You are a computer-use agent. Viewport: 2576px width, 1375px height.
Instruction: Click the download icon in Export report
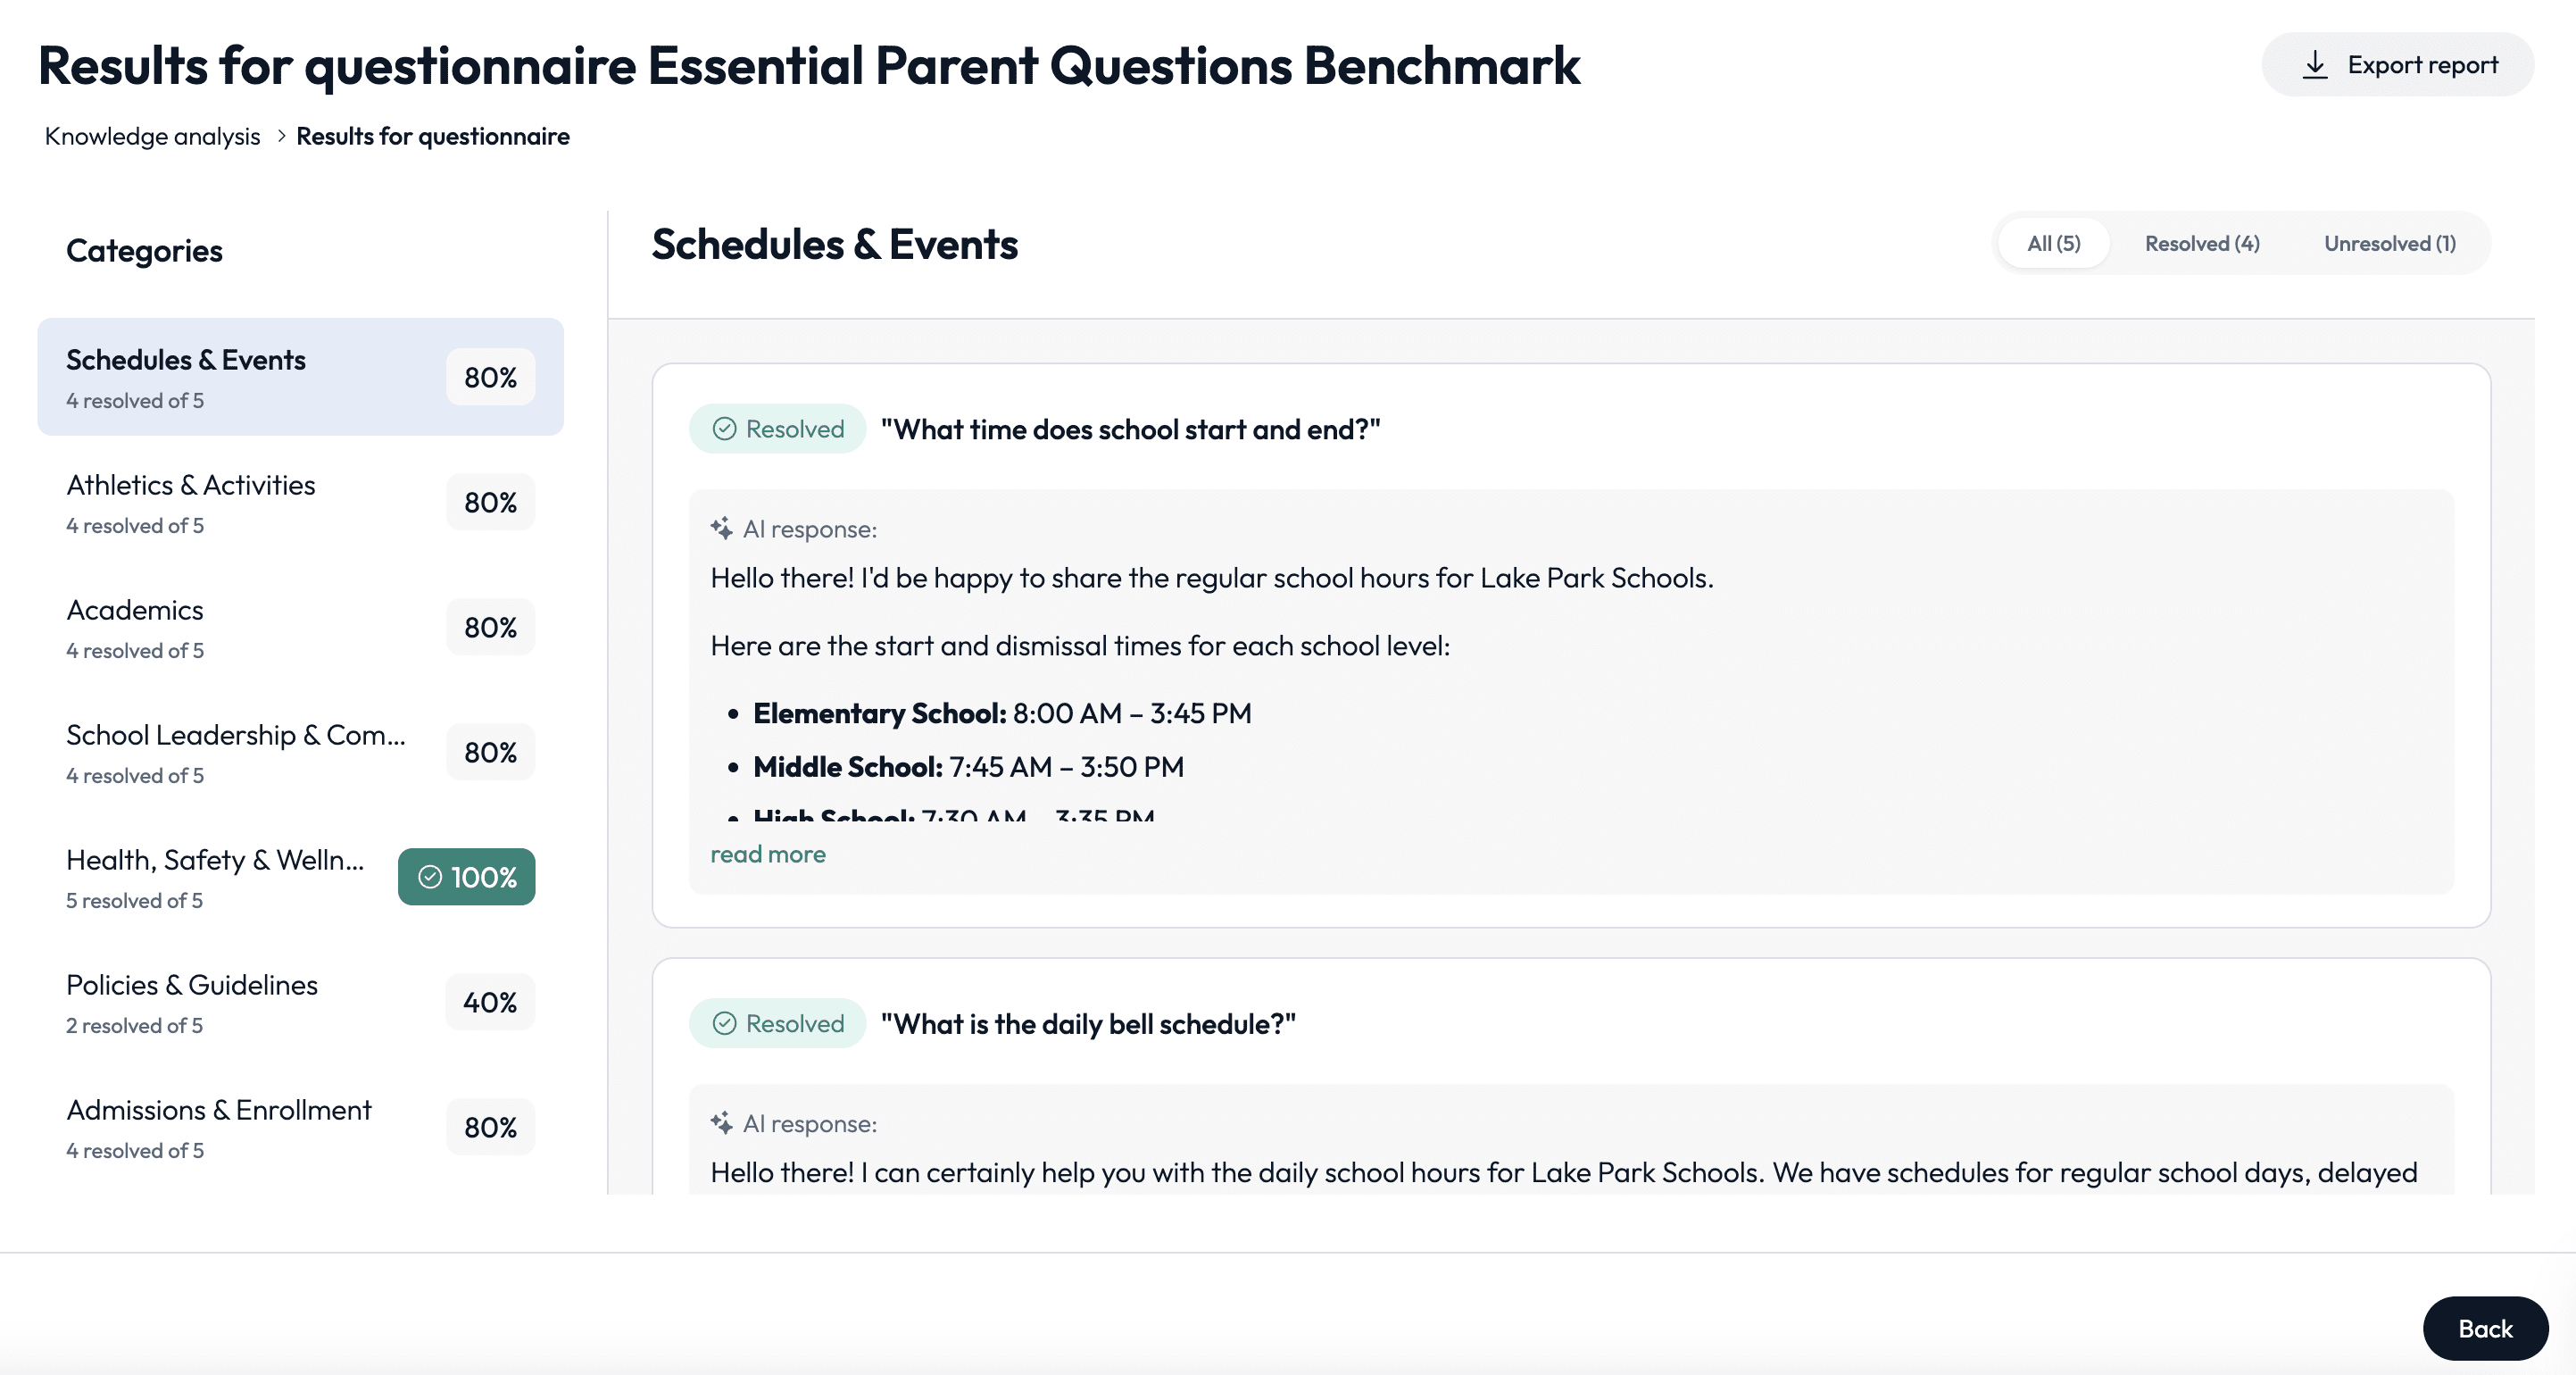(2315, 65)
